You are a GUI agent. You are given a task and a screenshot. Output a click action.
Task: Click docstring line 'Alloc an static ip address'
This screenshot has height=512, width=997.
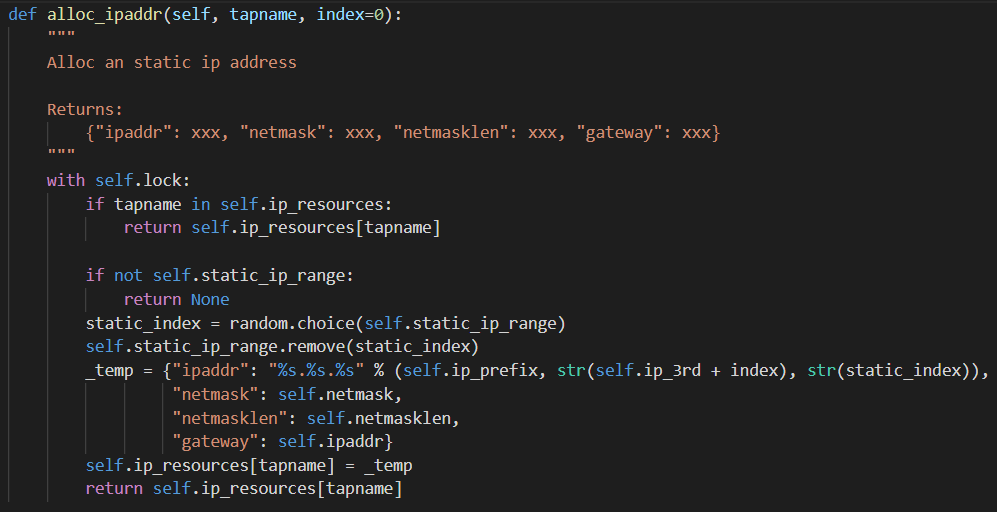pos(172,62)
